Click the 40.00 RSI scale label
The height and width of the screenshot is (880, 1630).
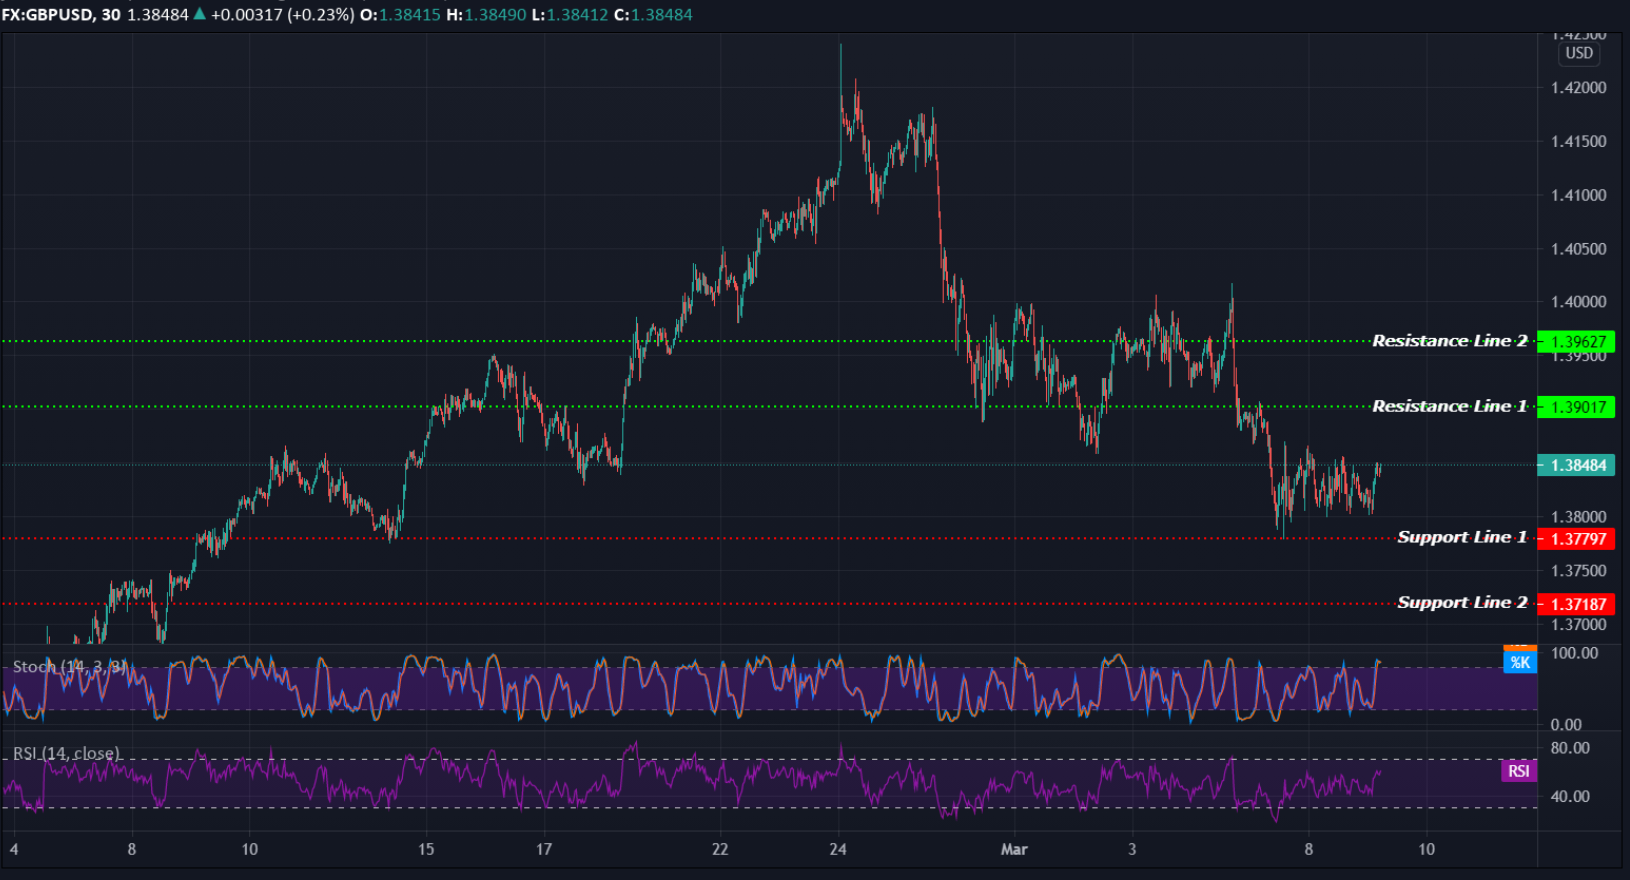click(x=1570, y=797)
